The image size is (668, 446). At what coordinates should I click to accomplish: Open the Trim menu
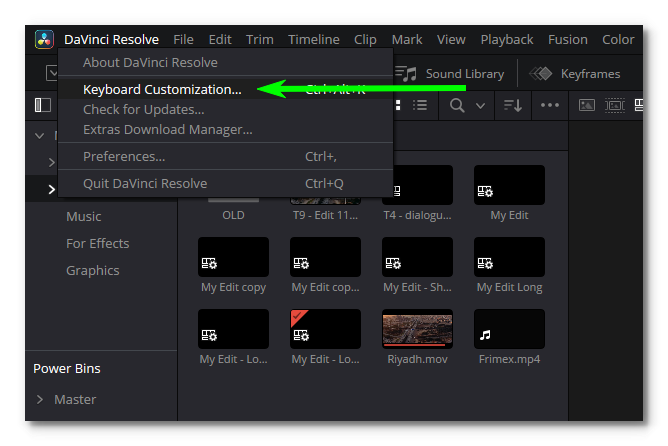pos(259,40)
